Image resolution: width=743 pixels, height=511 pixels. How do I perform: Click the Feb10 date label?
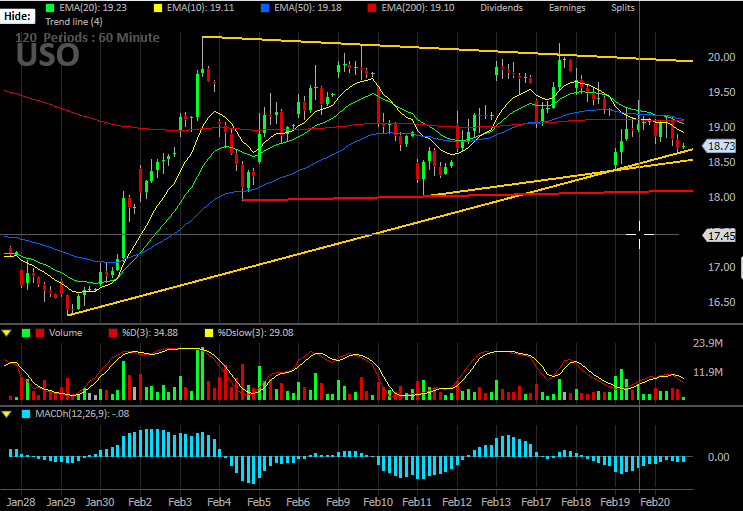click(378, 502)
